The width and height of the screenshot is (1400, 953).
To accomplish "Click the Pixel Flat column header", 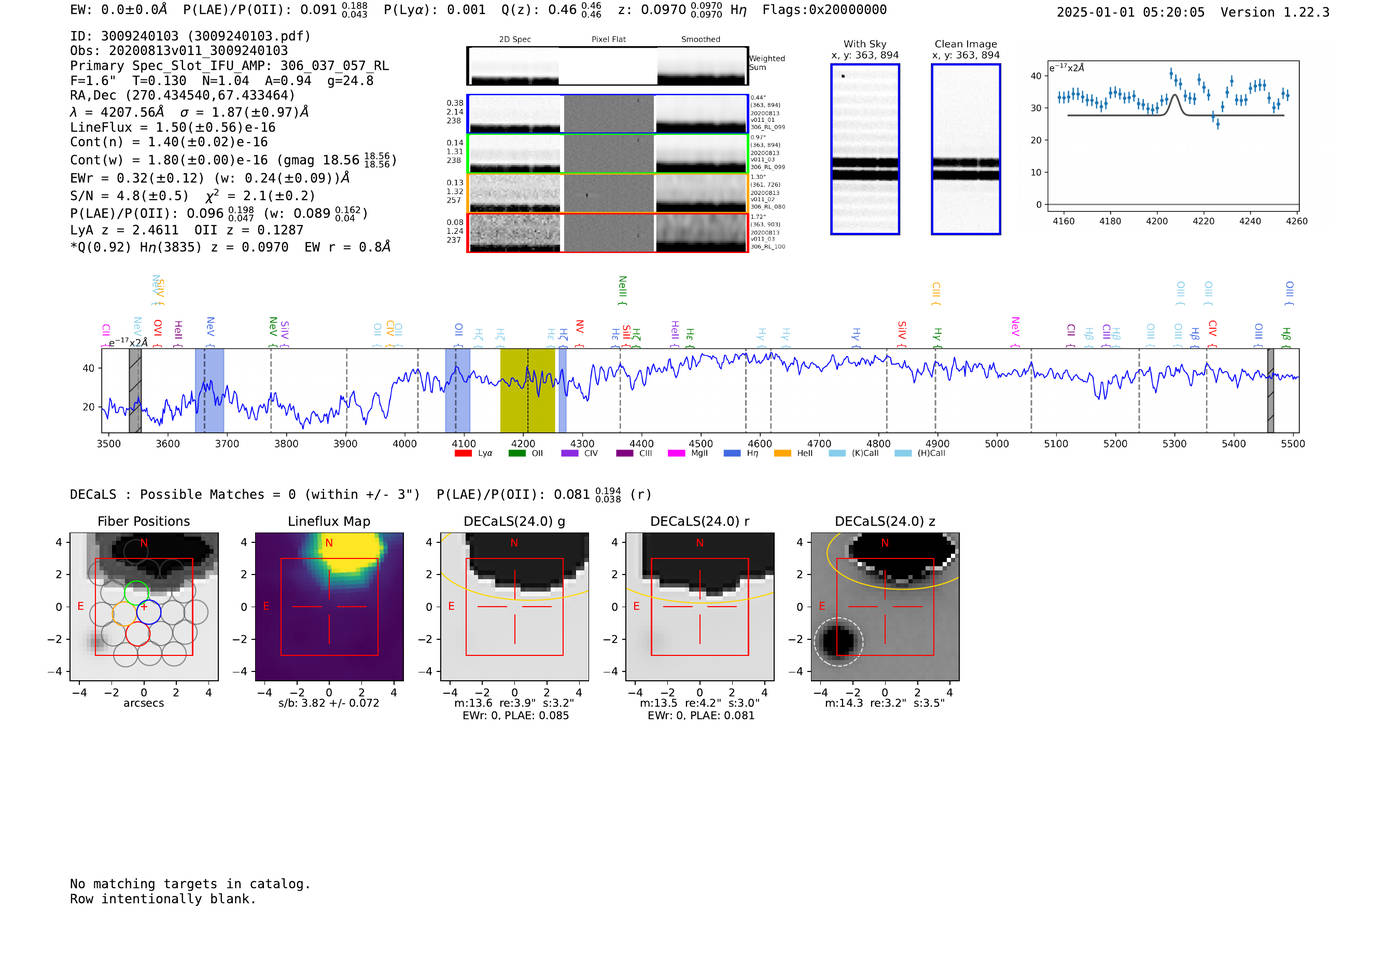I will click(609, 40).
